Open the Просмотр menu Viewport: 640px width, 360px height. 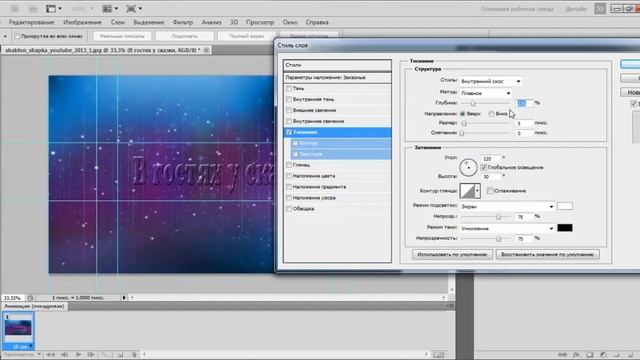[x=260, y=22]
